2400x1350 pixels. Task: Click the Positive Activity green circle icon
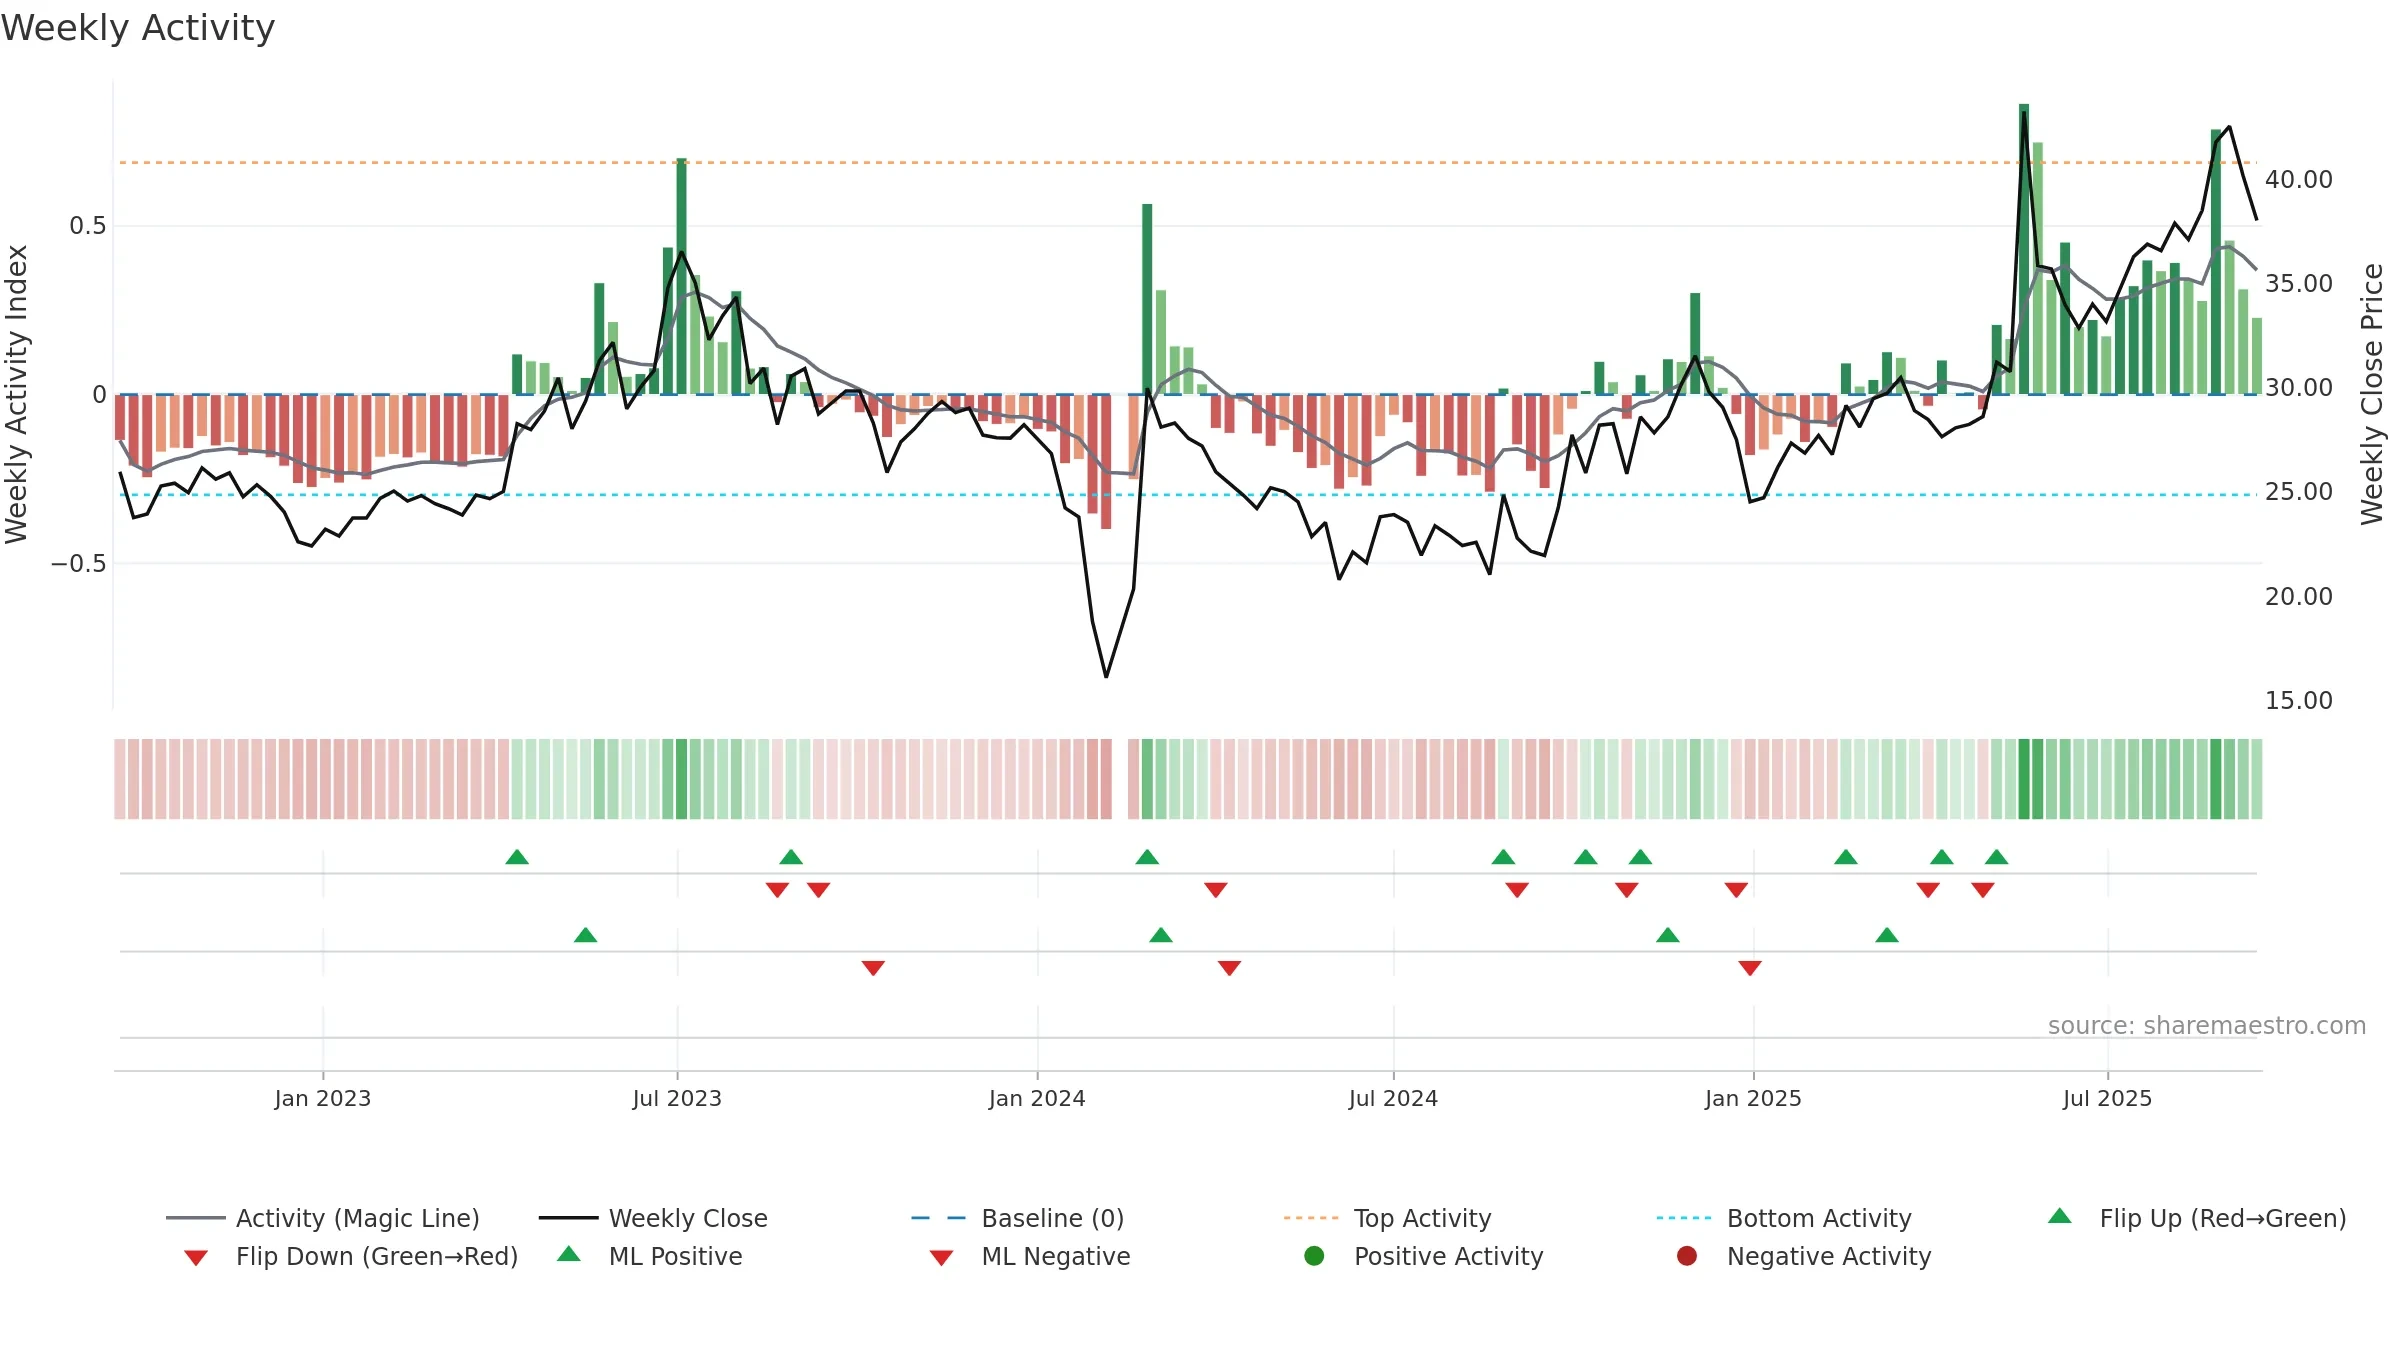point(1314,1256)
